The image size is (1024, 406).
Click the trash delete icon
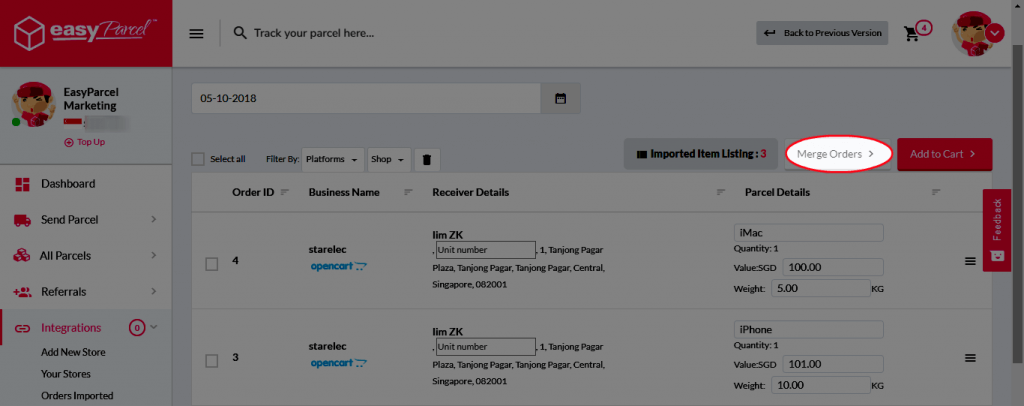(x=427, y=159)
